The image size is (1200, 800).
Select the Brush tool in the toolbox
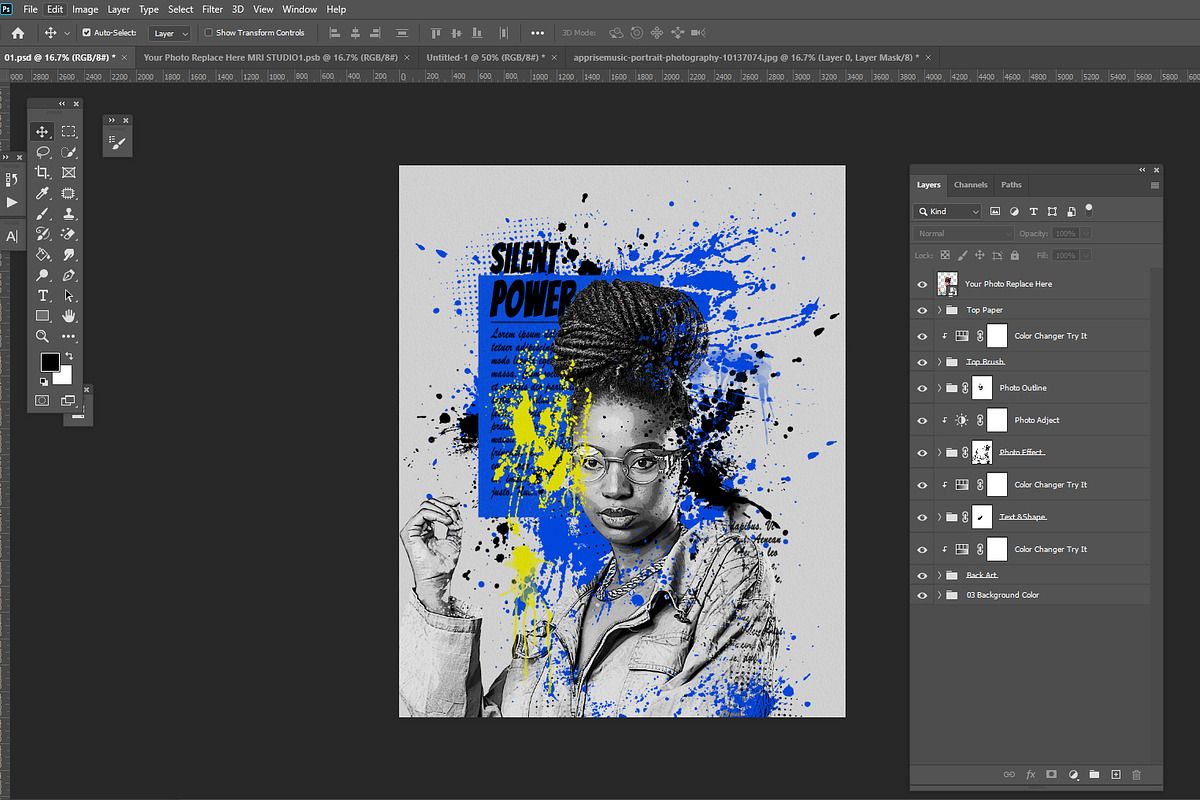point(43,214)
